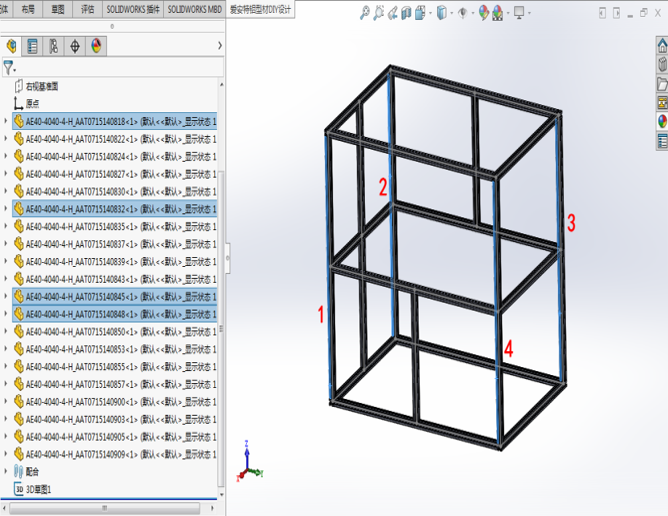
Task: Open the FeatureManager design tree tab
Action: pos(12,47)
